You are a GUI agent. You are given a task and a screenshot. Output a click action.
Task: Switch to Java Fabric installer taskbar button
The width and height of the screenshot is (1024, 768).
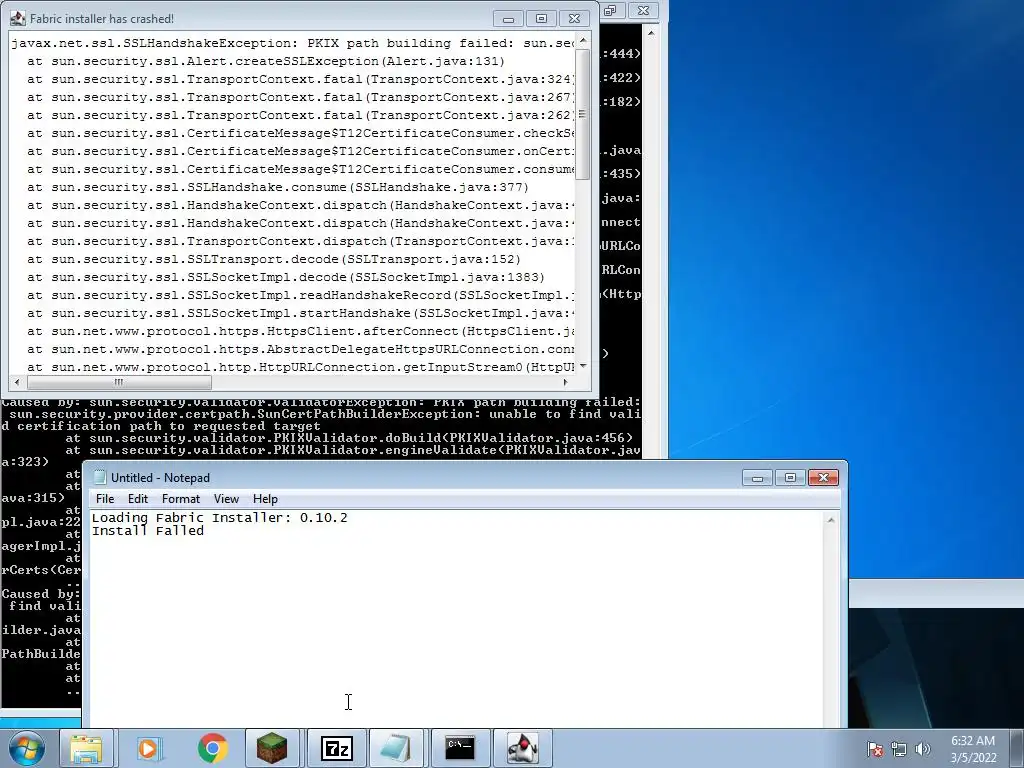pos(522,748)
